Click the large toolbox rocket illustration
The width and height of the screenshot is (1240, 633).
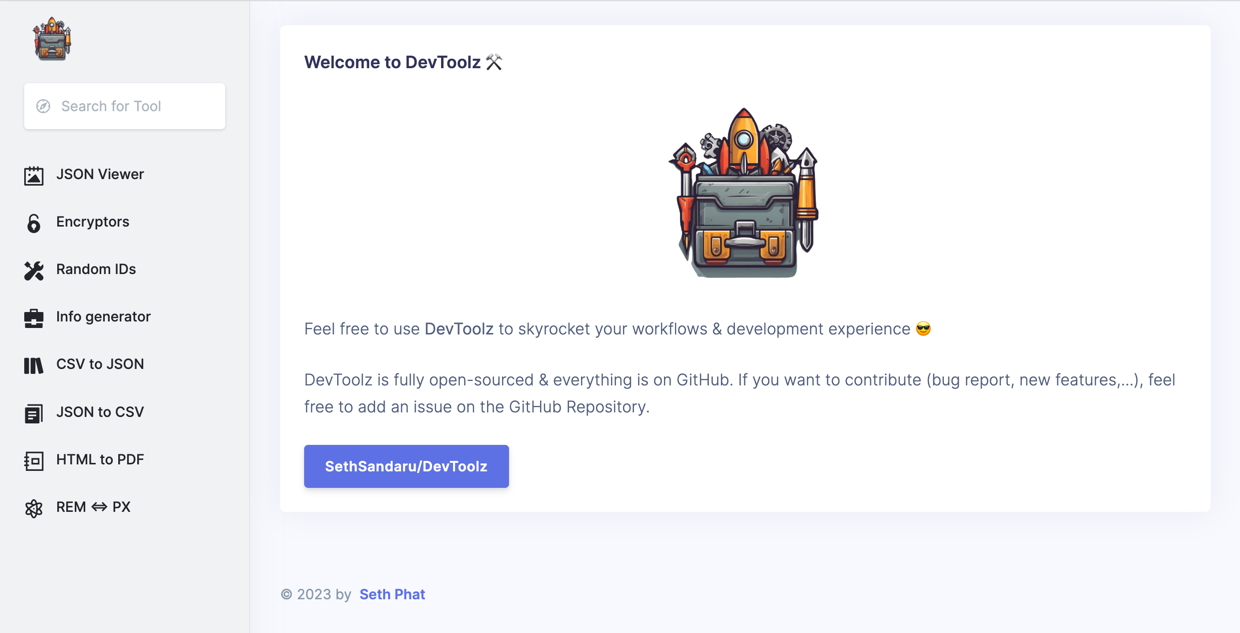[x=745, y=192]
